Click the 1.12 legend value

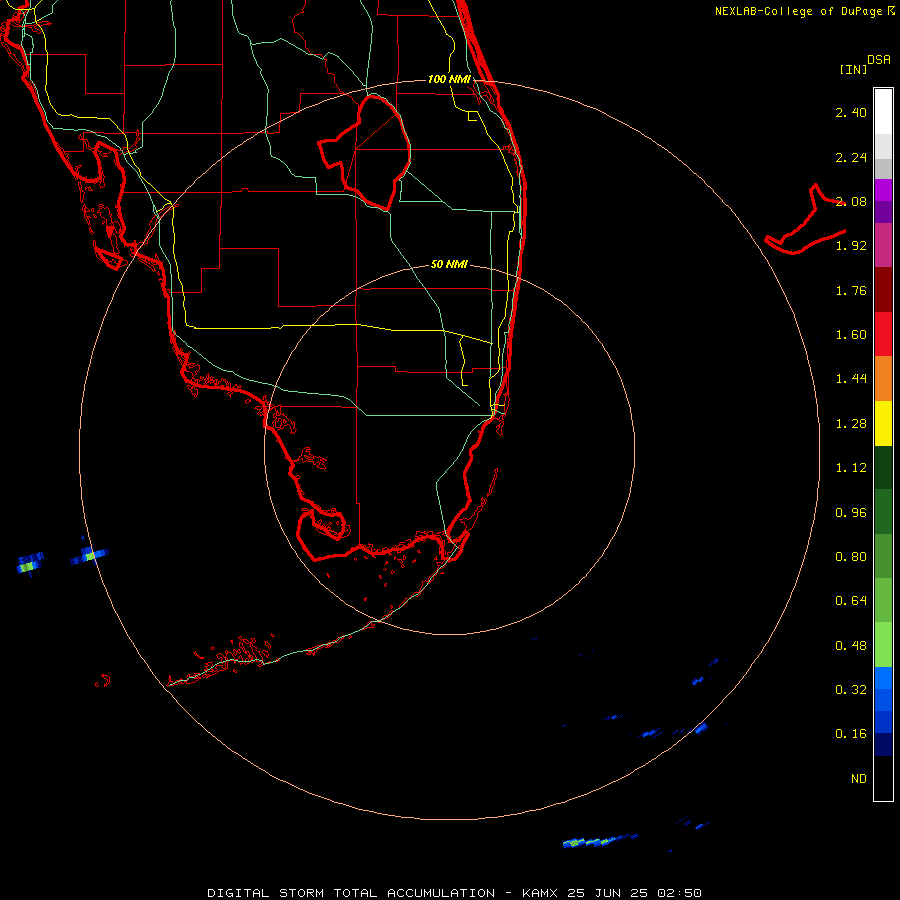851,468
